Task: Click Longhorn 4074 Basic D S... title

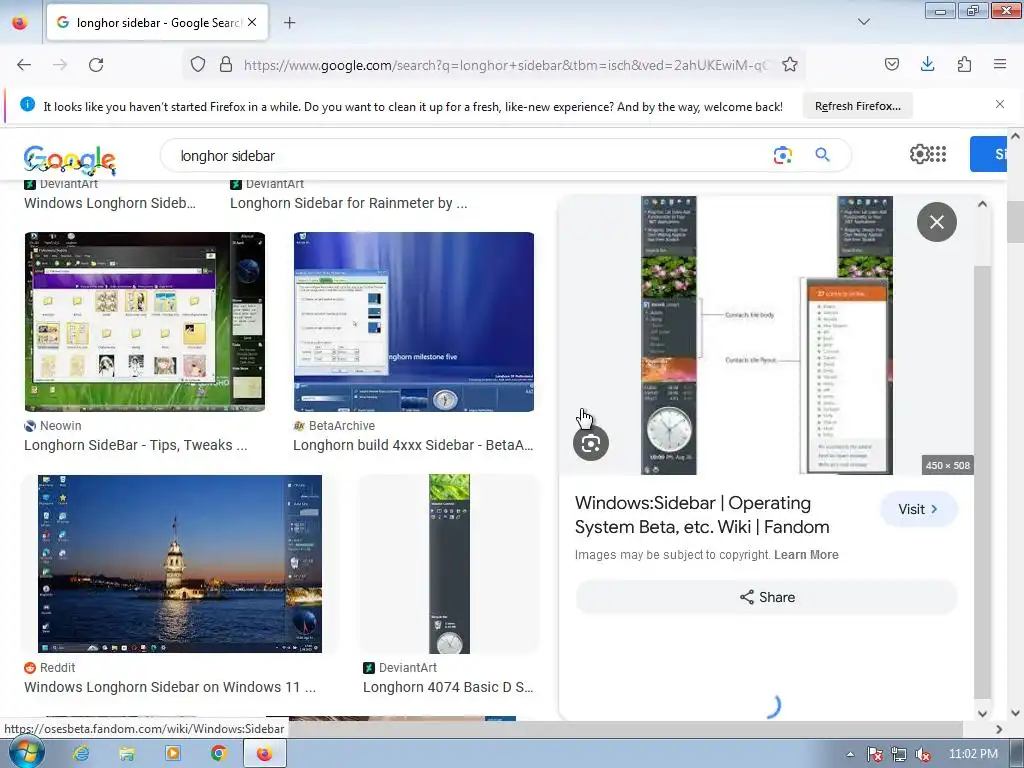Action: tap(448, 687)
